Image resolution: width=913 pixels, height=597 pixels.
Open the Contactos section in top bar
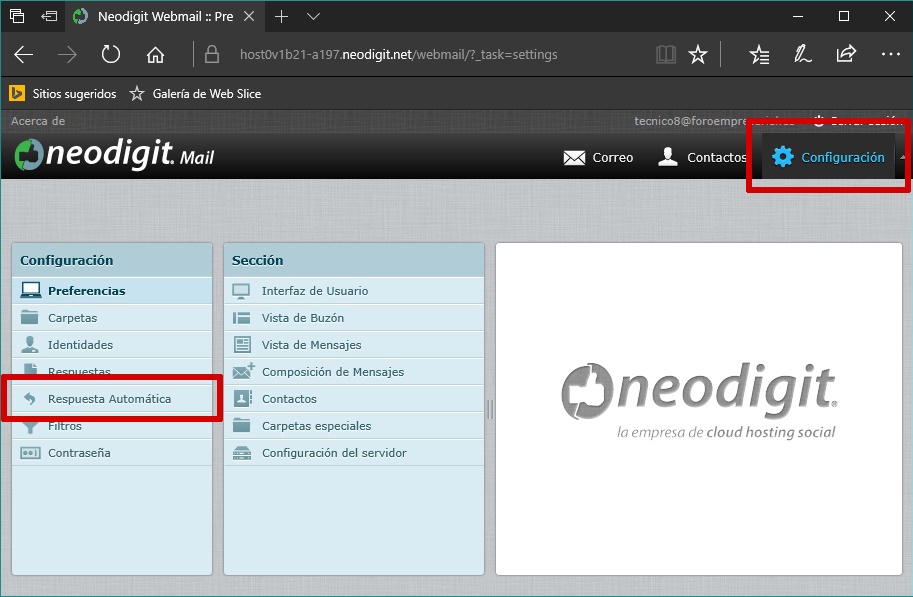[x=702, y=157]
